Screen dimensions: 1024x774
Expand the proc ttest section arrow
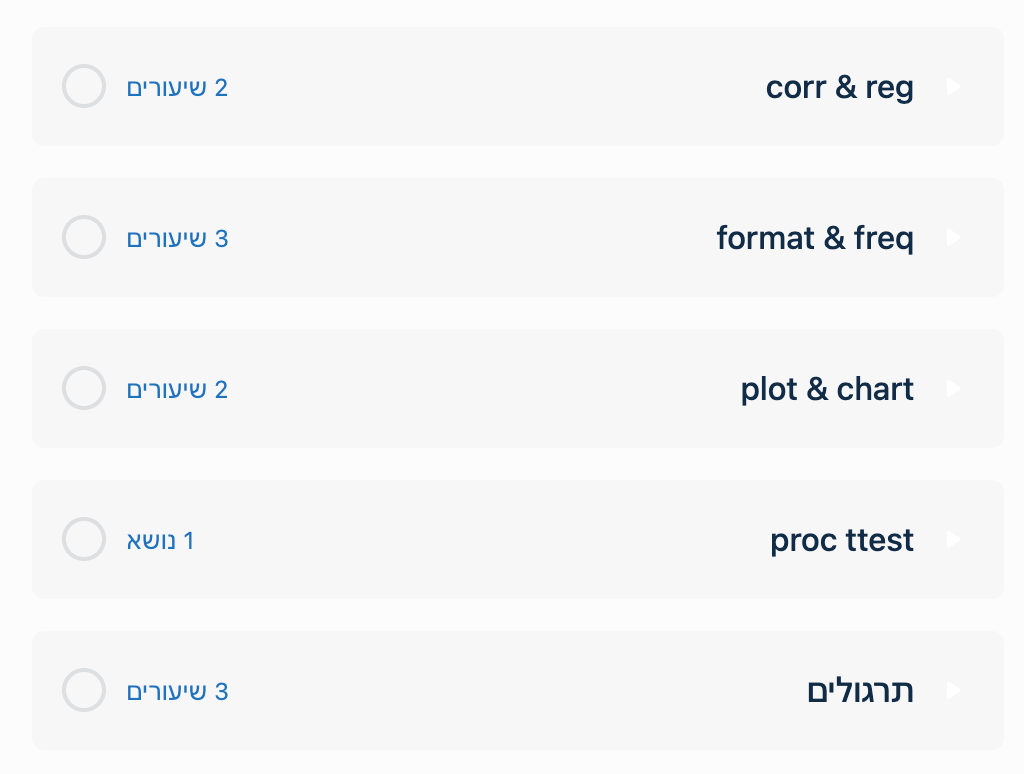(952, 540)
